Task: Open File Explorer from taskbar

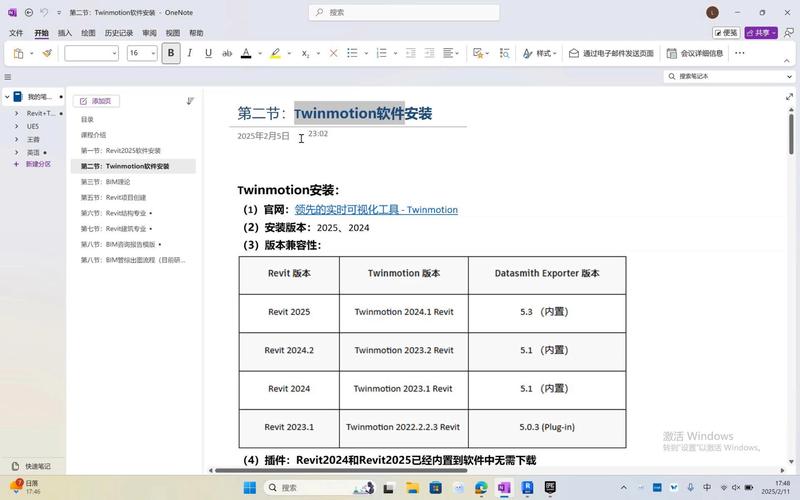Action: [412, 488]
